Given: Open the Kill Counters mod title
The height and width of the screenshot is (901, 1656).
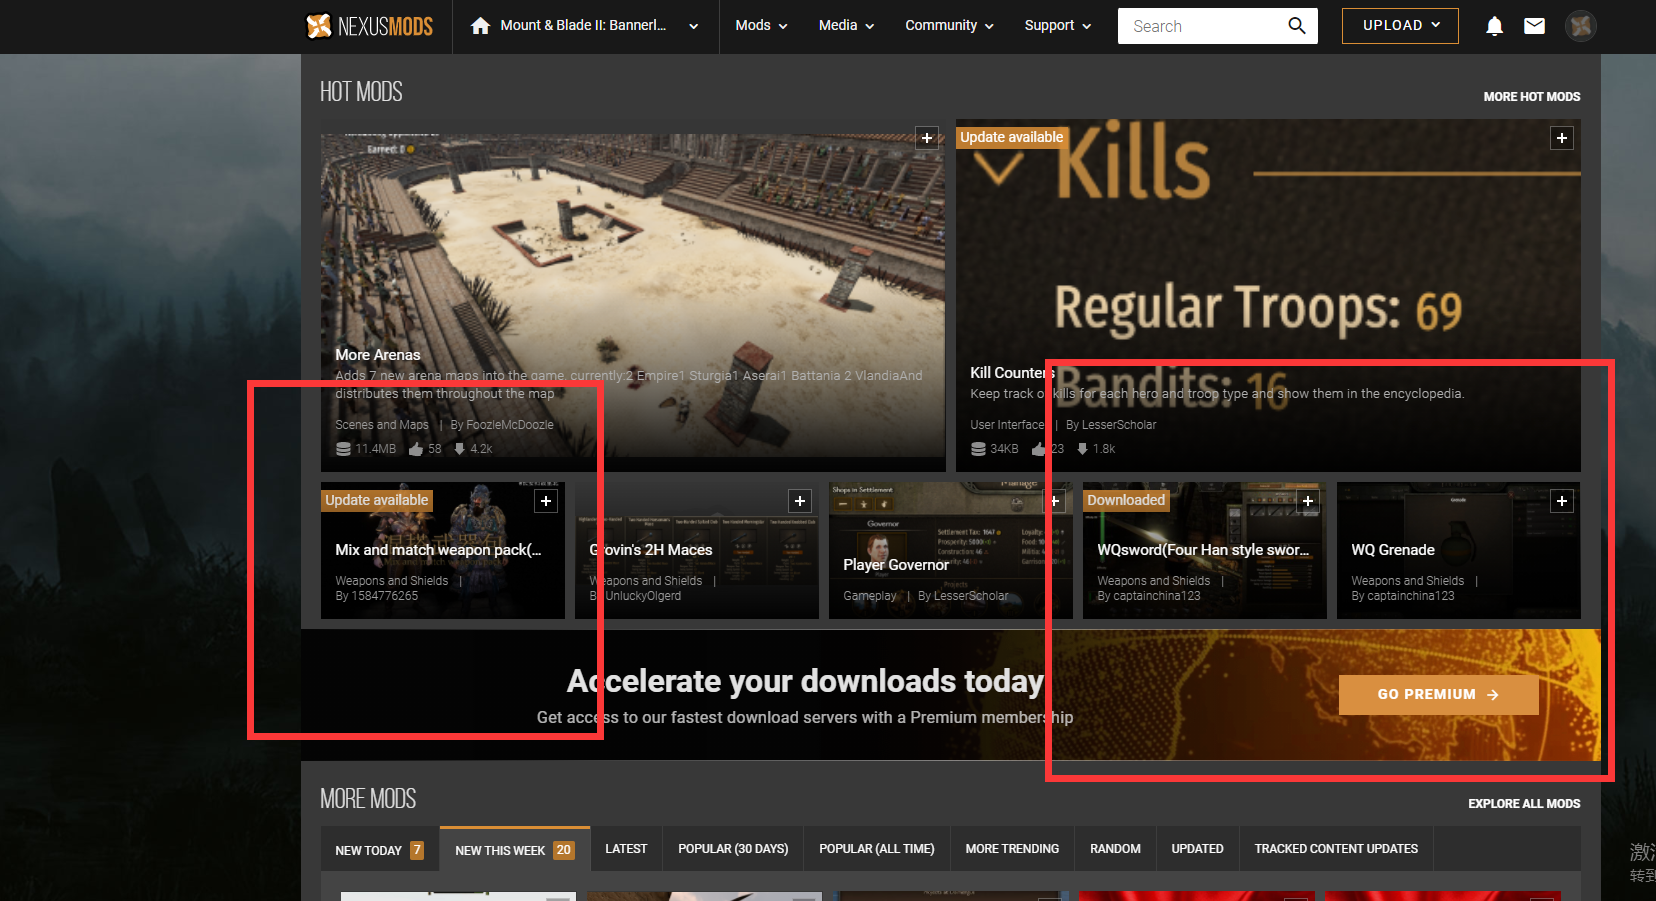Looking at the screenshot, I should 1012,373.
